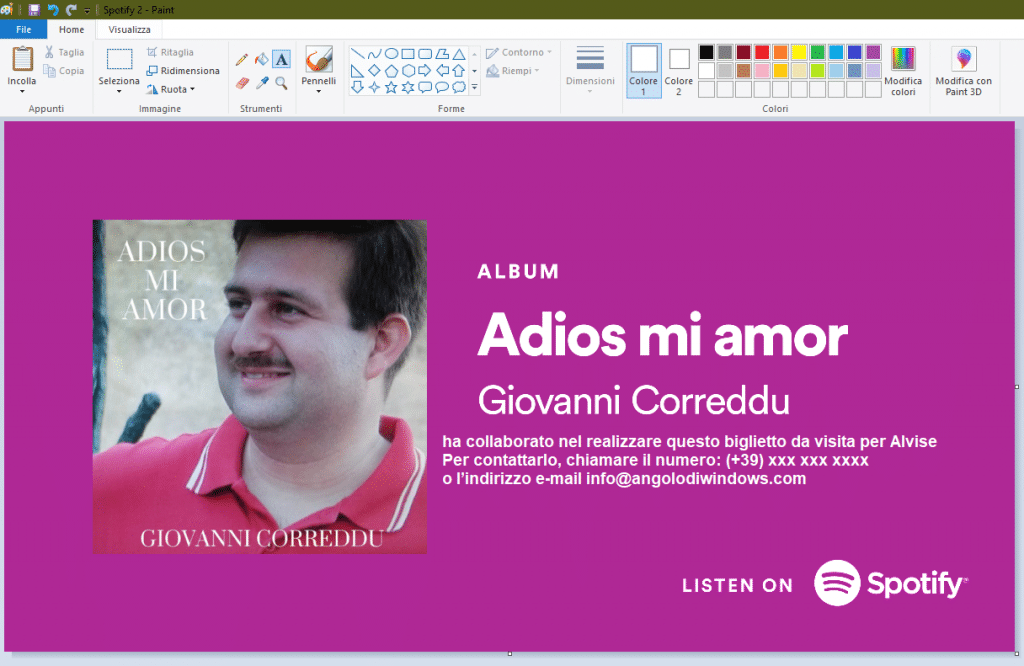1024x666 pixels.
Task: Expand the full shapes gallery
Action: tap(475, 87)
